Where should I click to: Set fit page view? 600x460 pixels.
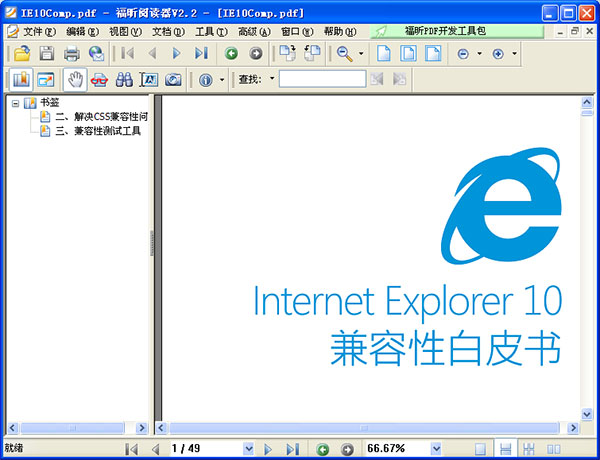point(408,53)
